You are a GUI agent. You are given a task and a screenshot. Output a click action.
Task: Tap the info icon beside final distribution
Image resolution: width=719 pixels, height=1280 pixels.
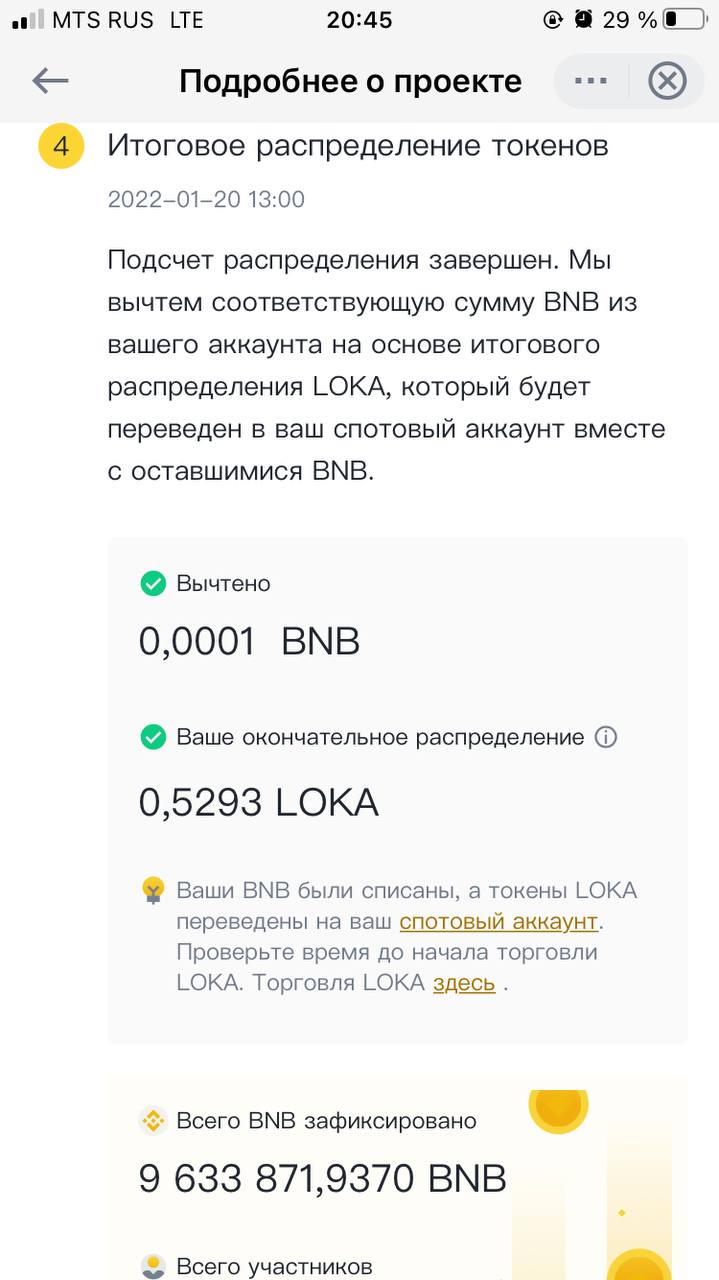(x=606, y=737)
